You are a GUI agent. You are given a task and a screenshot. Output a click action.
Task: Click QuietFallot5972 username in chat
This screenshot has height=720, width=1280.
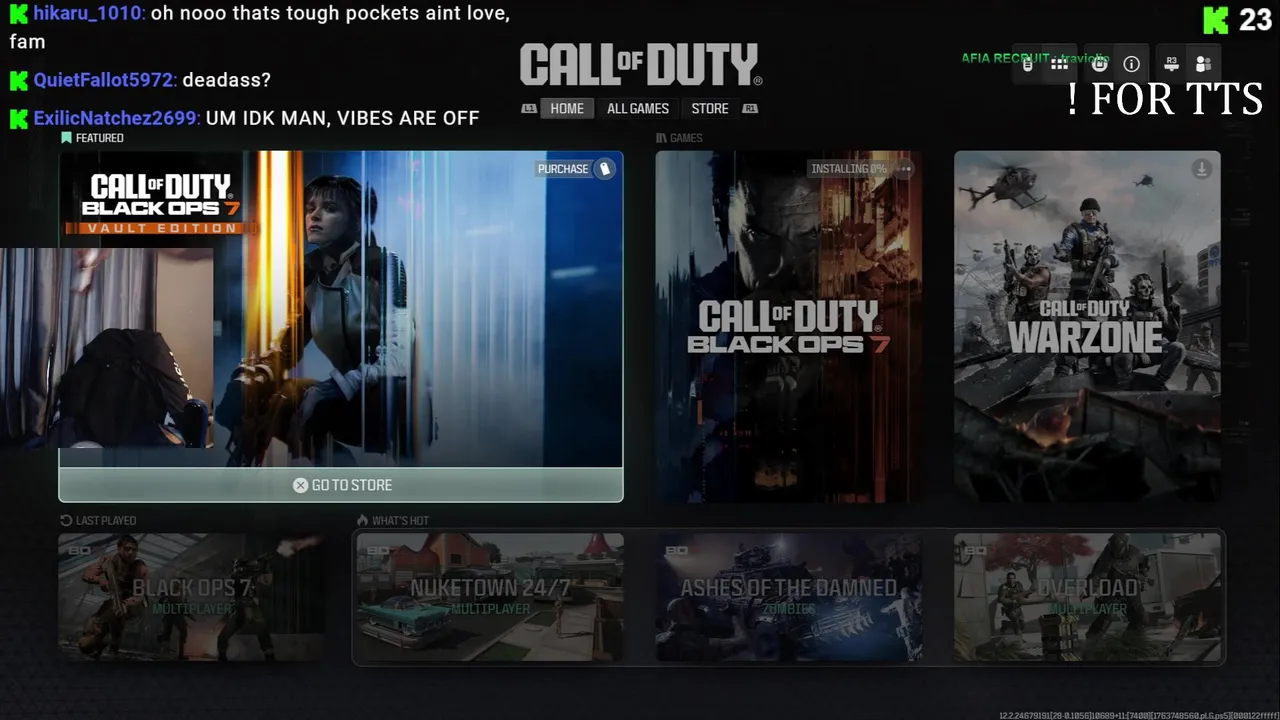[x=104, y=80]
